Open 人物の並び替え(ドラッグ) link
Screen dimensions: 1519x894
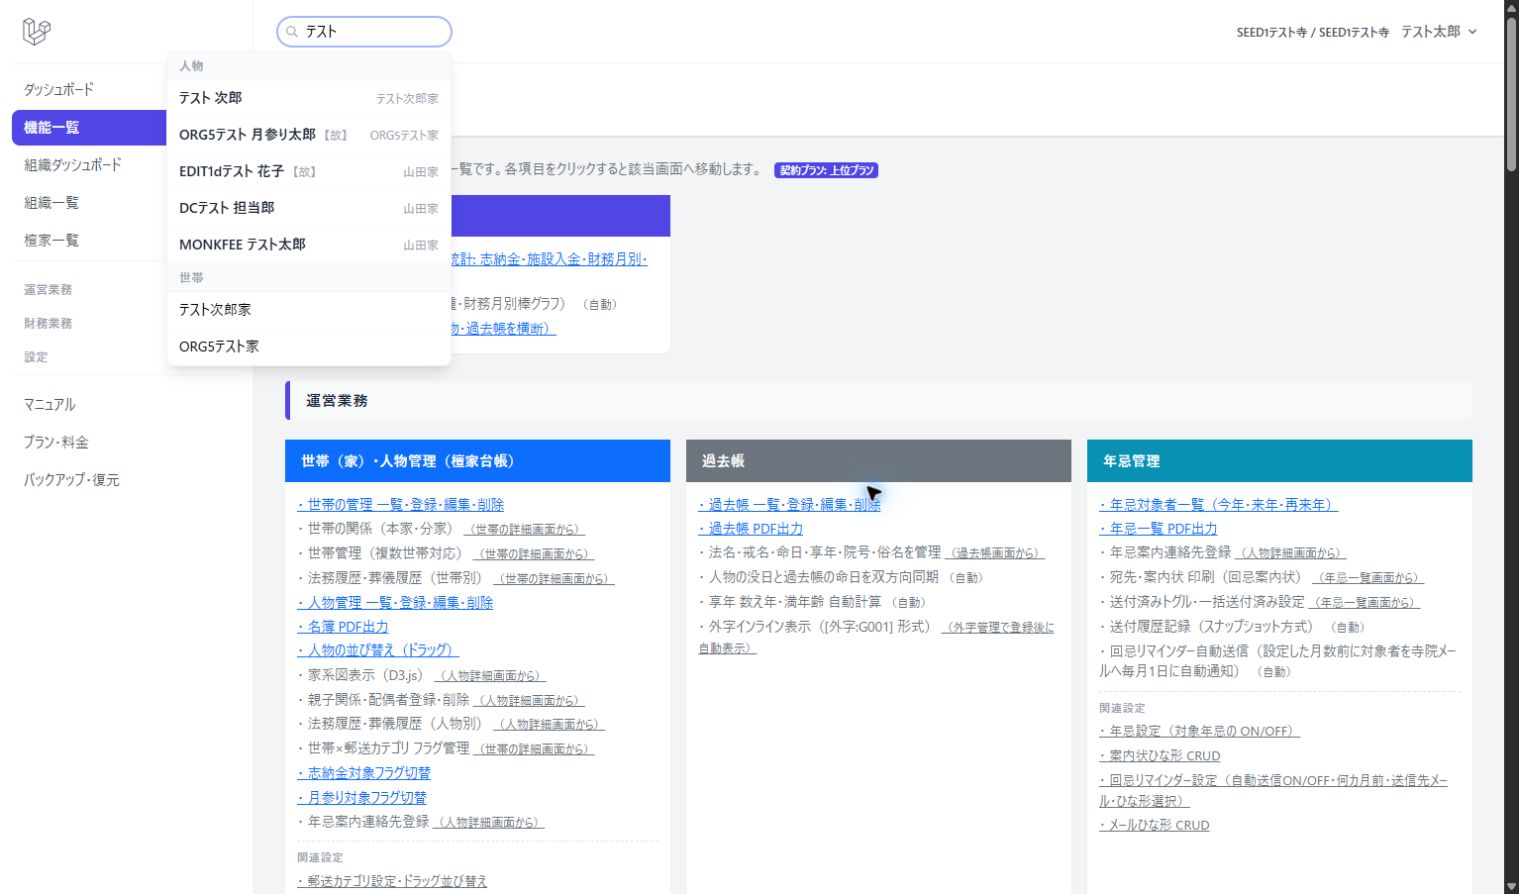pos(377,651)
